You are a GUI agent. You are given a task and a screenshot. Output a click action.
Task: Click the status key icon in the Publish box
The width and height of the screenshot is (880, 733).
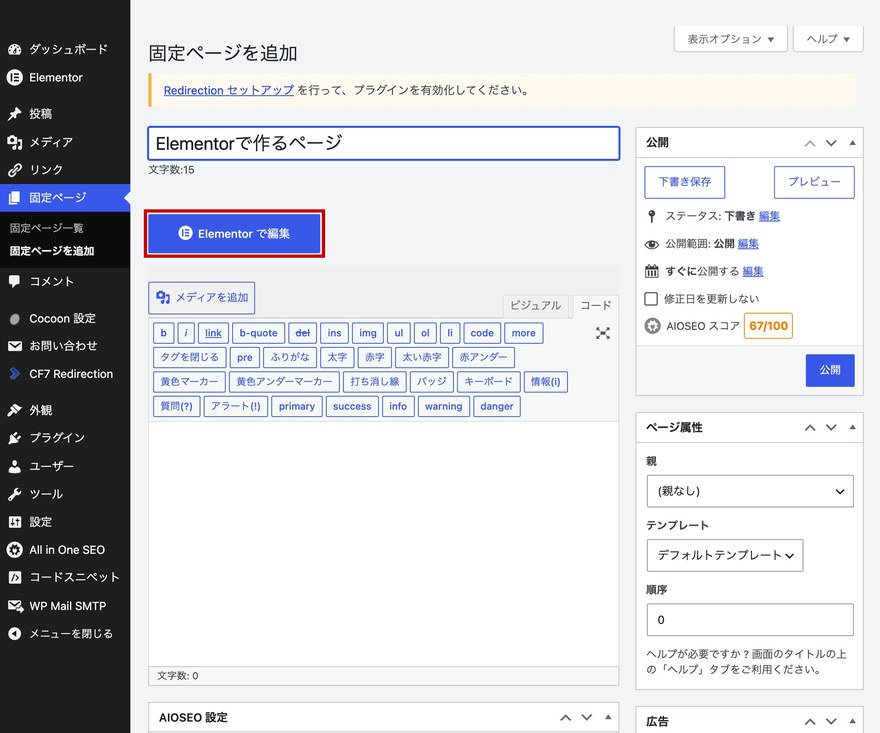coord(652,216)
